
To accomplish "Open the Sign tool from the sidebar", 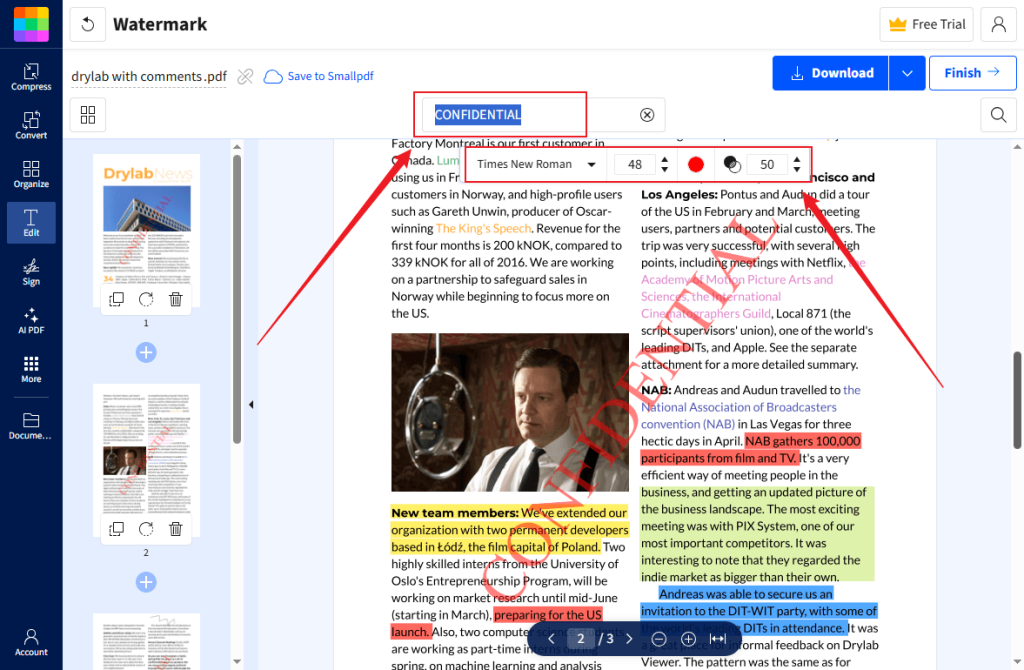I will coord(31,272).
